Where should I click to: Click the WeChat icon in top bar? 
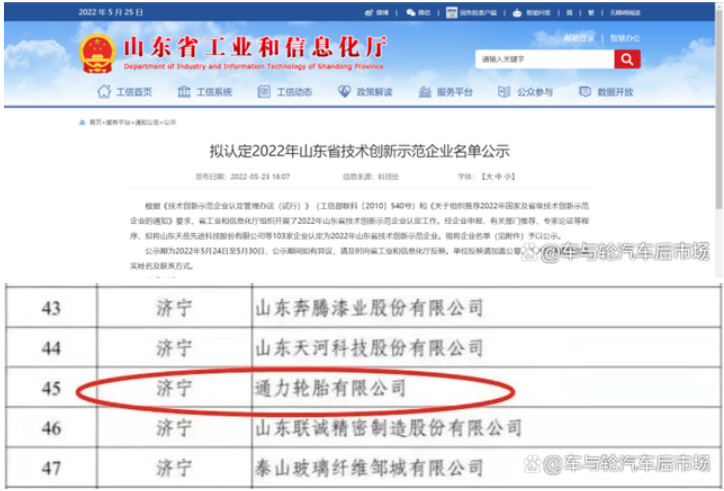(410, 13)
